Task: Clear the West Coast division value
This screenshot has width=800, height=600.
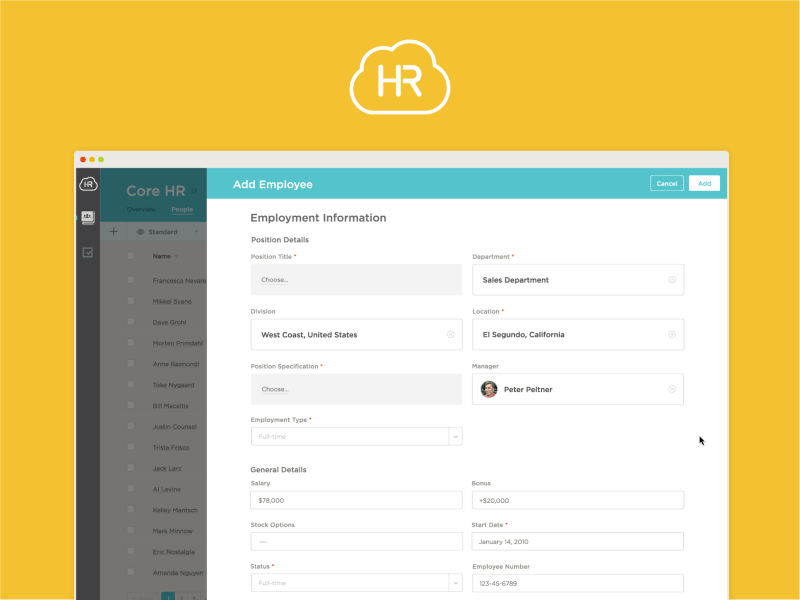Action: (450, 335)
